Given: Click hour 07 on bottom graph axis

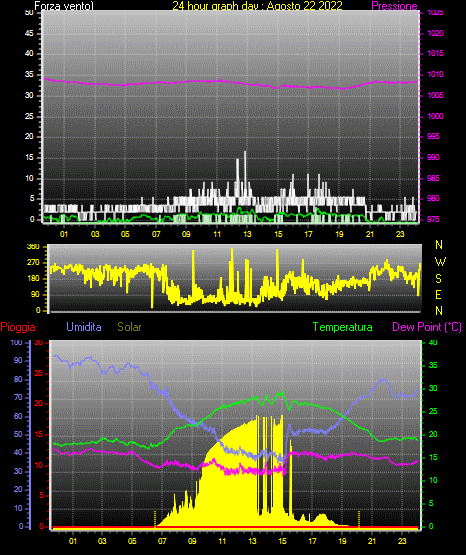Looking at the screenshot, I should pyautogui.click(x=162, y=541).
